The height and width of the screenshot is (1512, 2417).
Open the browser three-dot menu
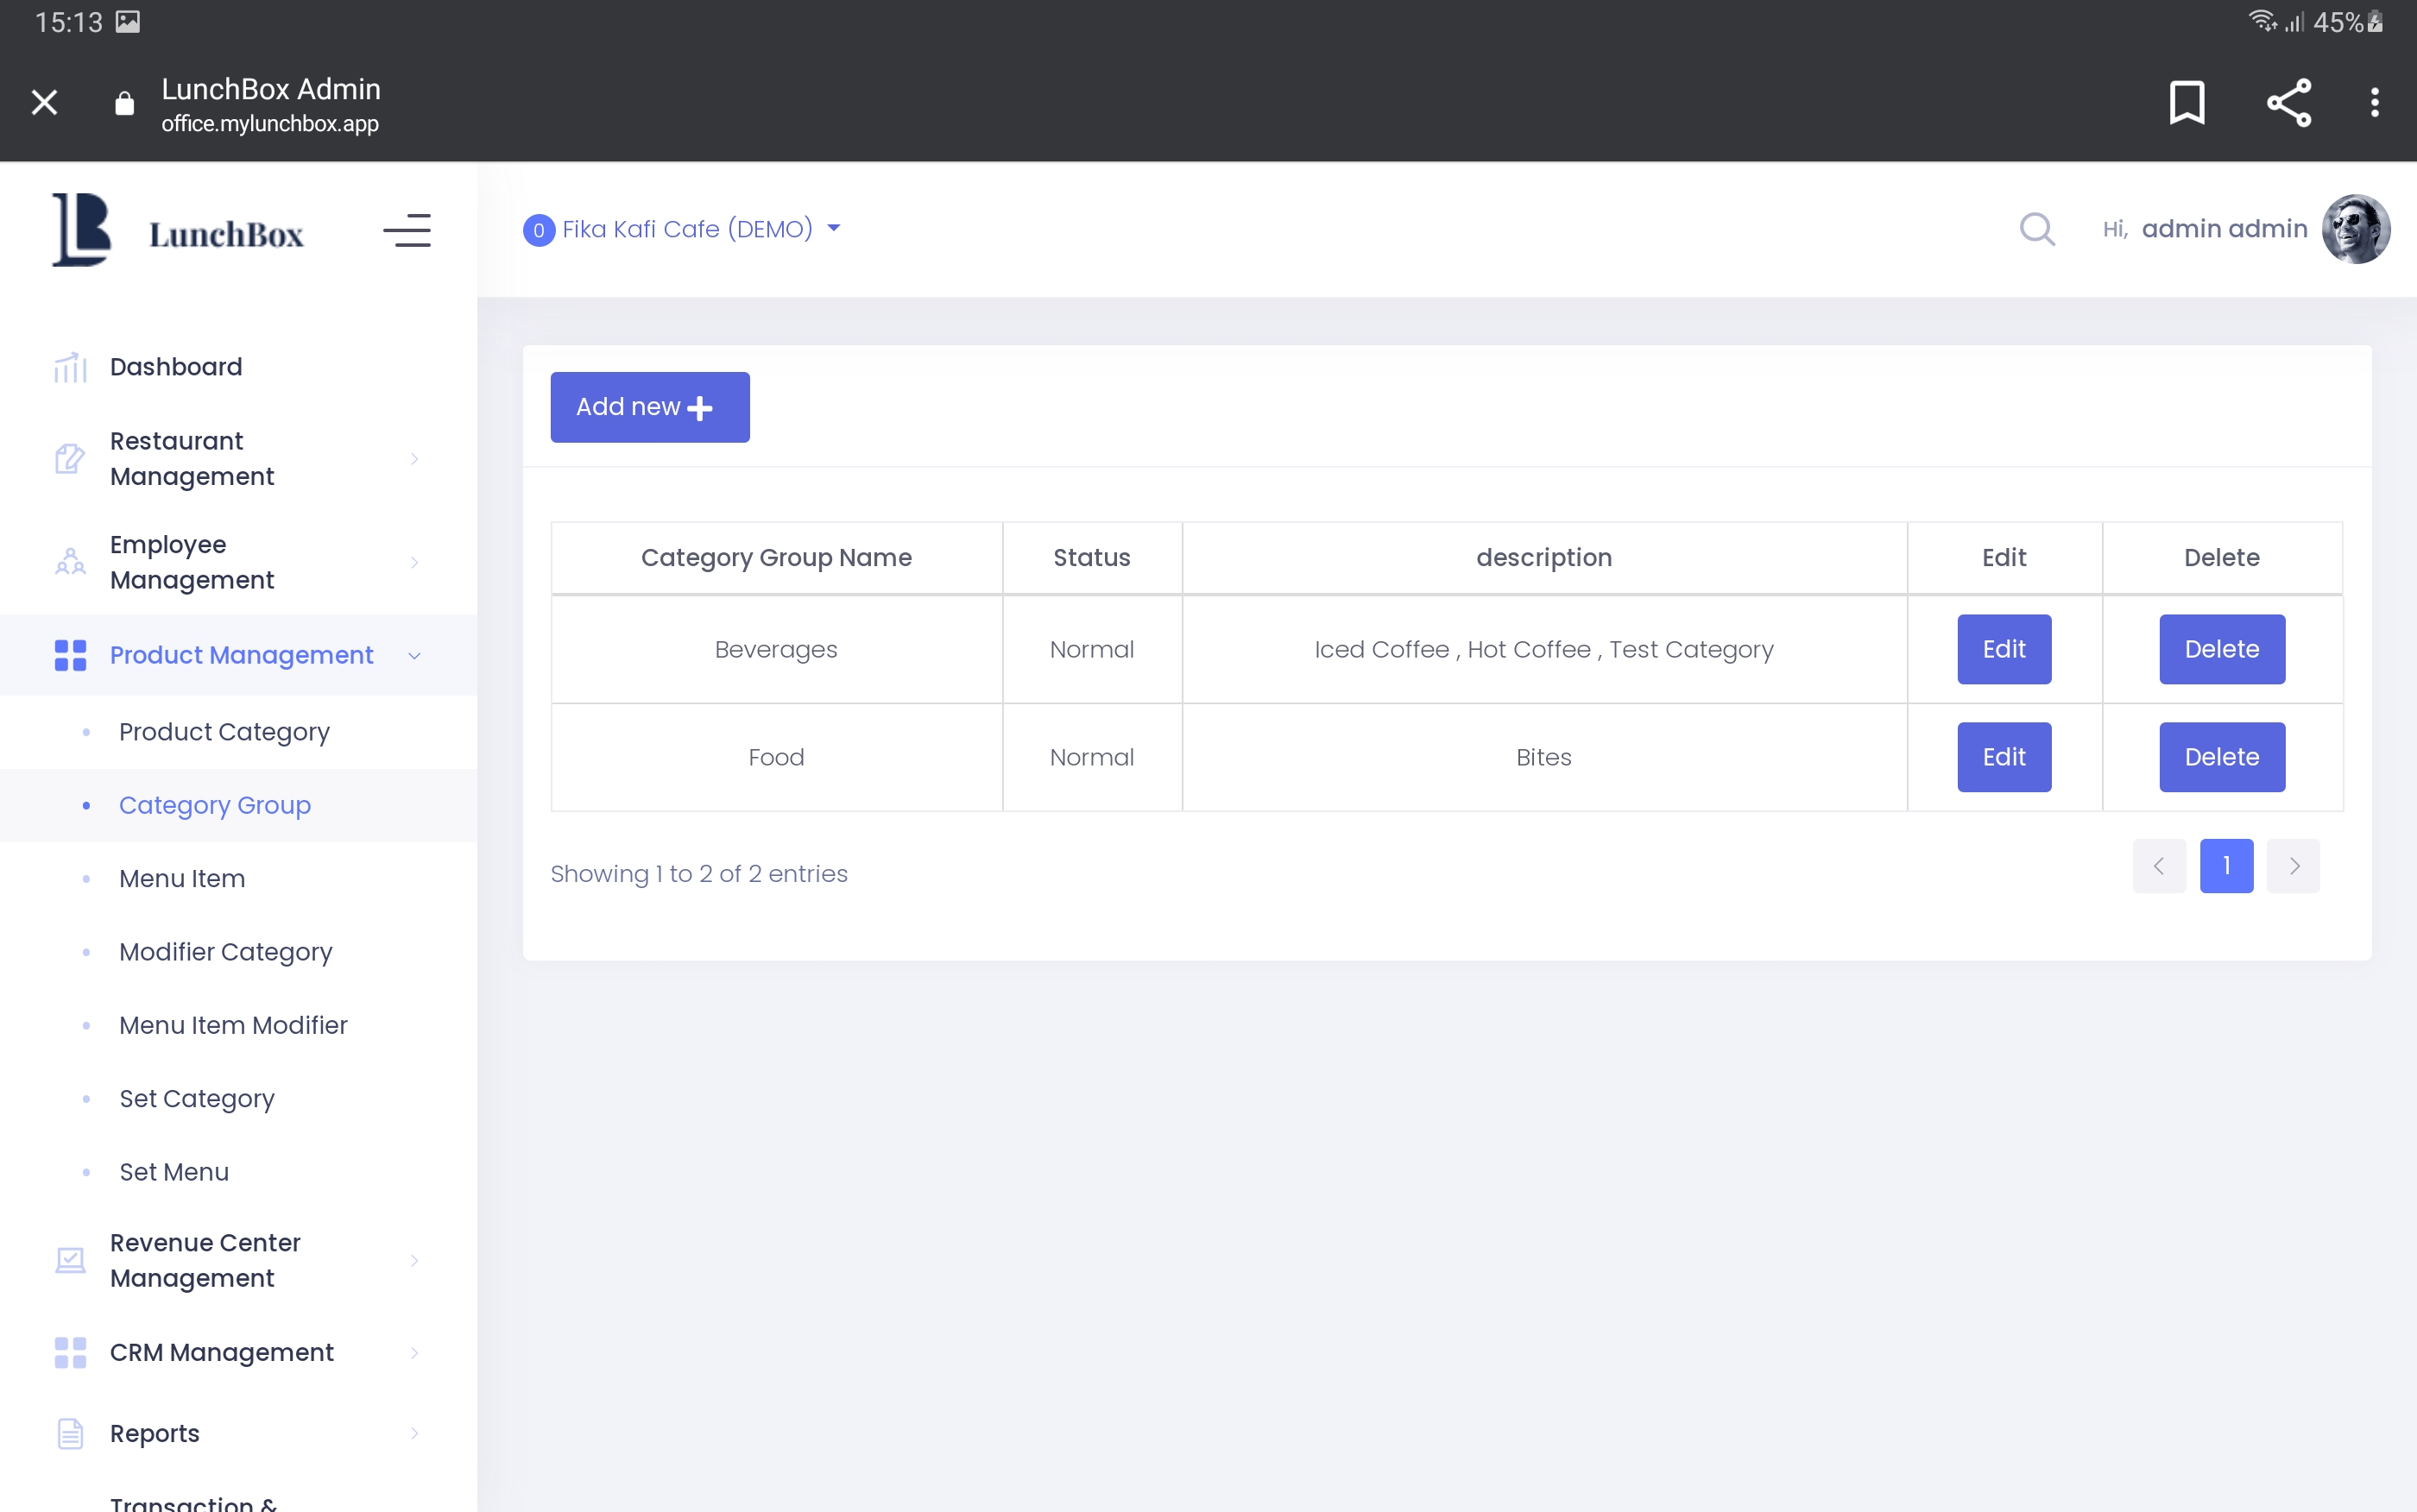click(2374, 102)
